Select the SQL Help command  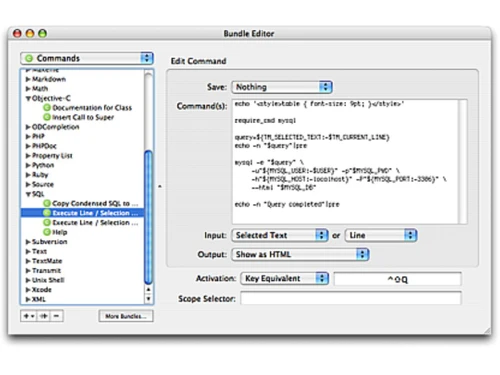[x=55, y=232]
